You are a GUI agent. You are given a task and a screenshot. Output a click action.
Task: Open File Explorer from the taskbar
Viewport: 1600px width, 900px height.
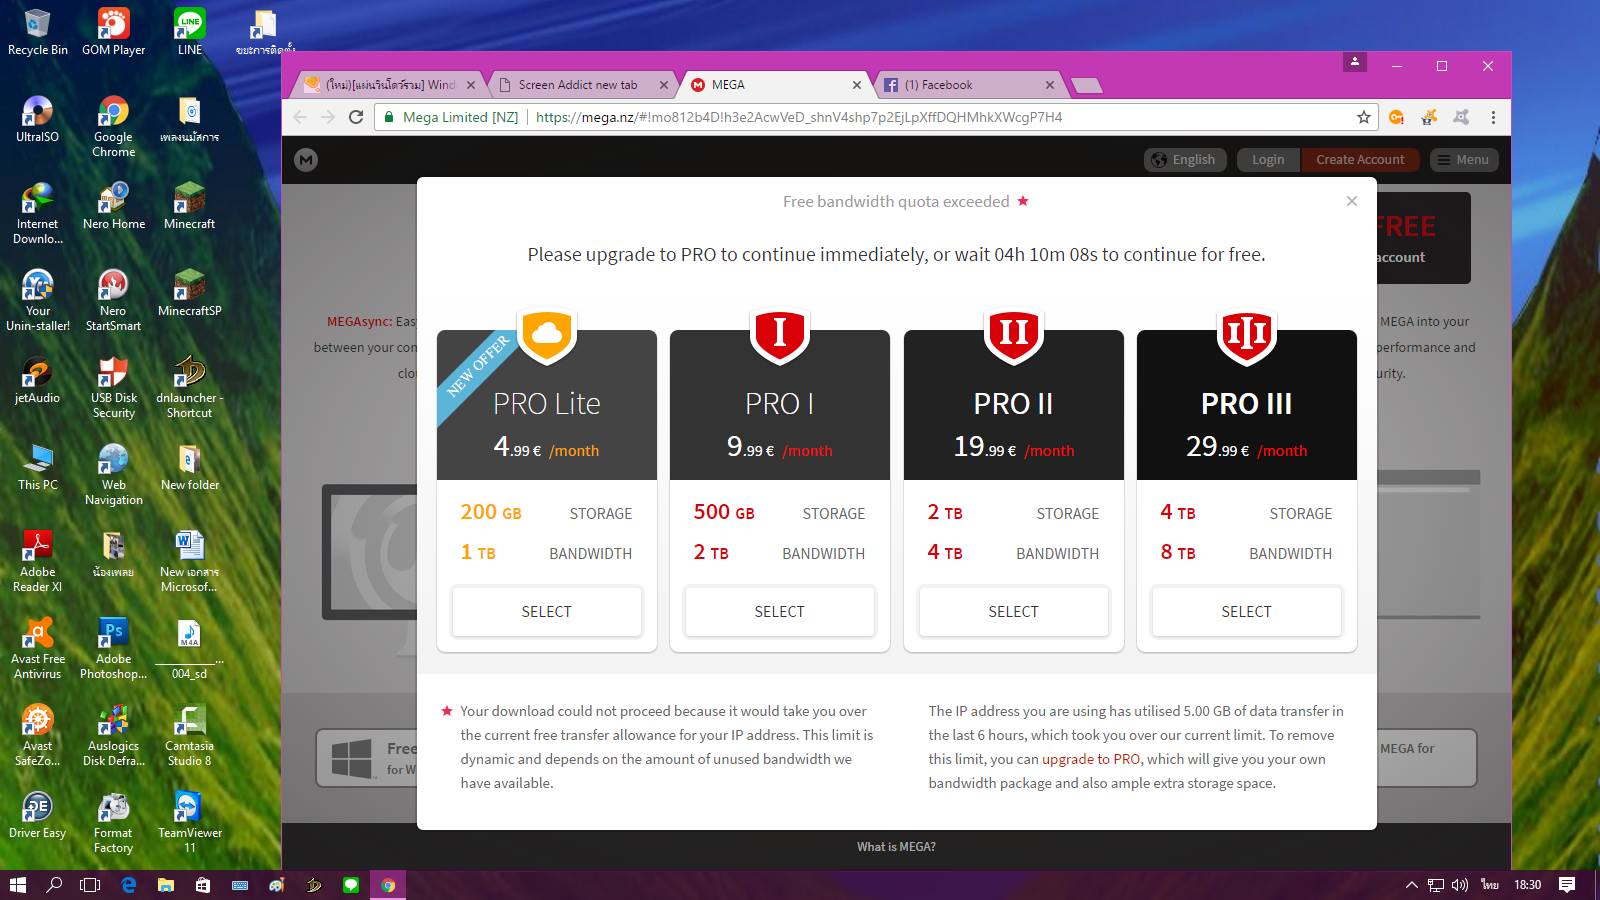[x=165, y=885]
